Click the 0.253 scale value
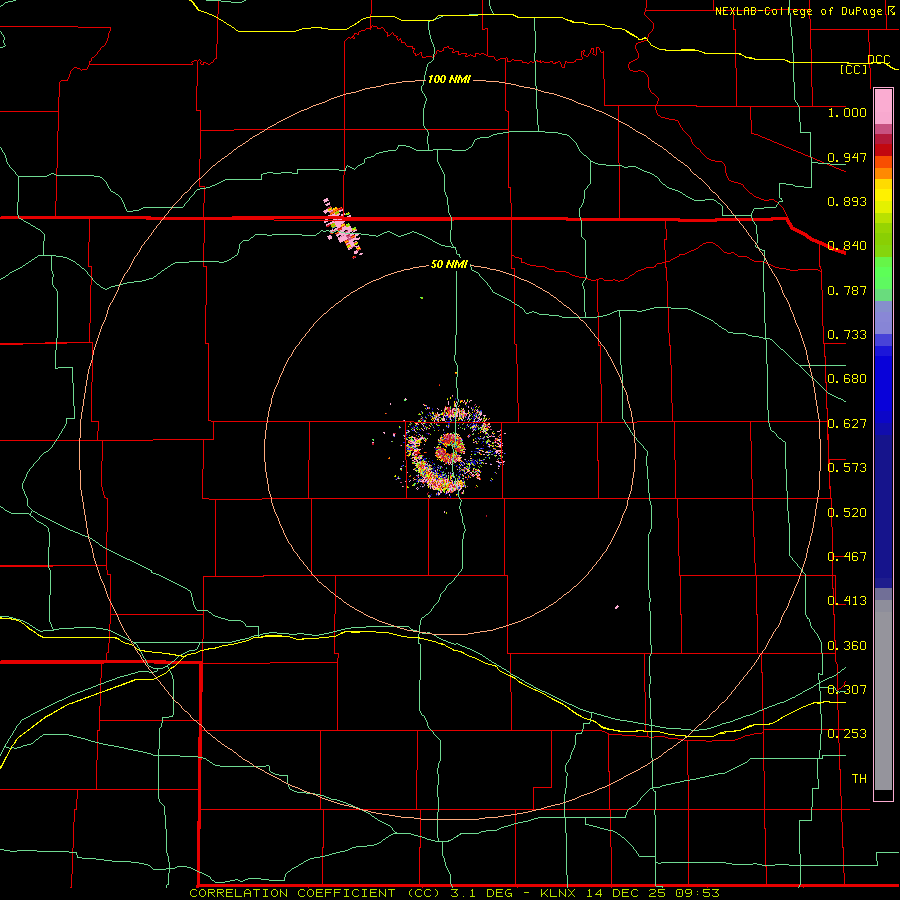900x900 pixels. coord(847,734)
